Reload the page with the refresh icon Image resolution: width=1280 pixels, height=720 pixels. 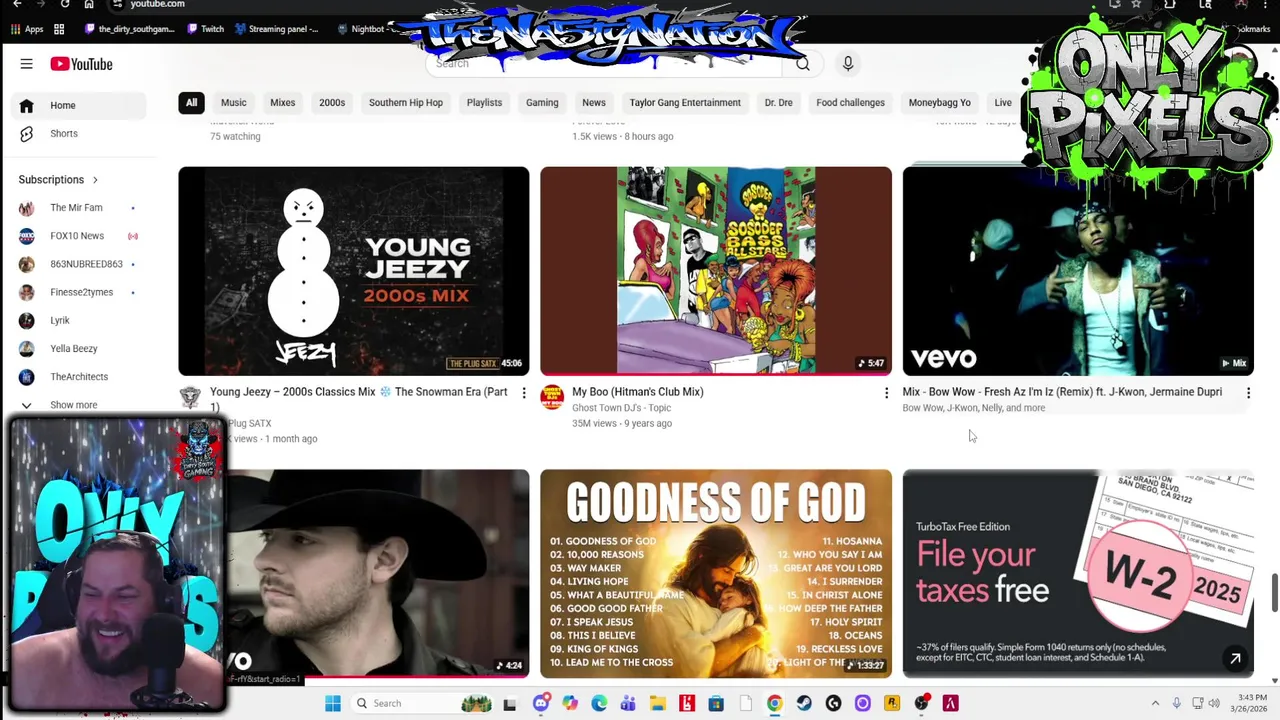click(65, 4)
